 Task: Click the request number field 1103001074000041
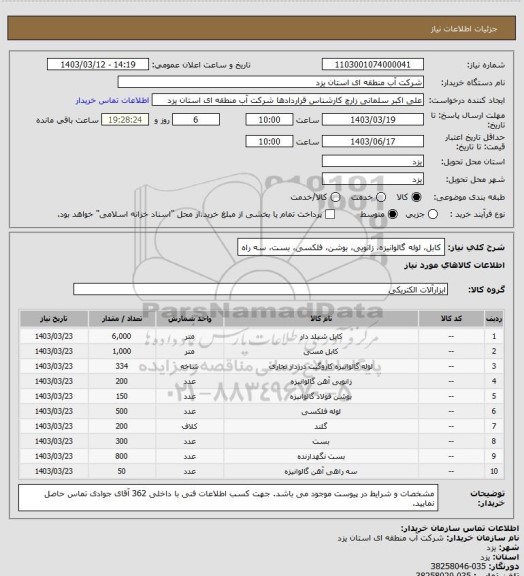[373, 65]
